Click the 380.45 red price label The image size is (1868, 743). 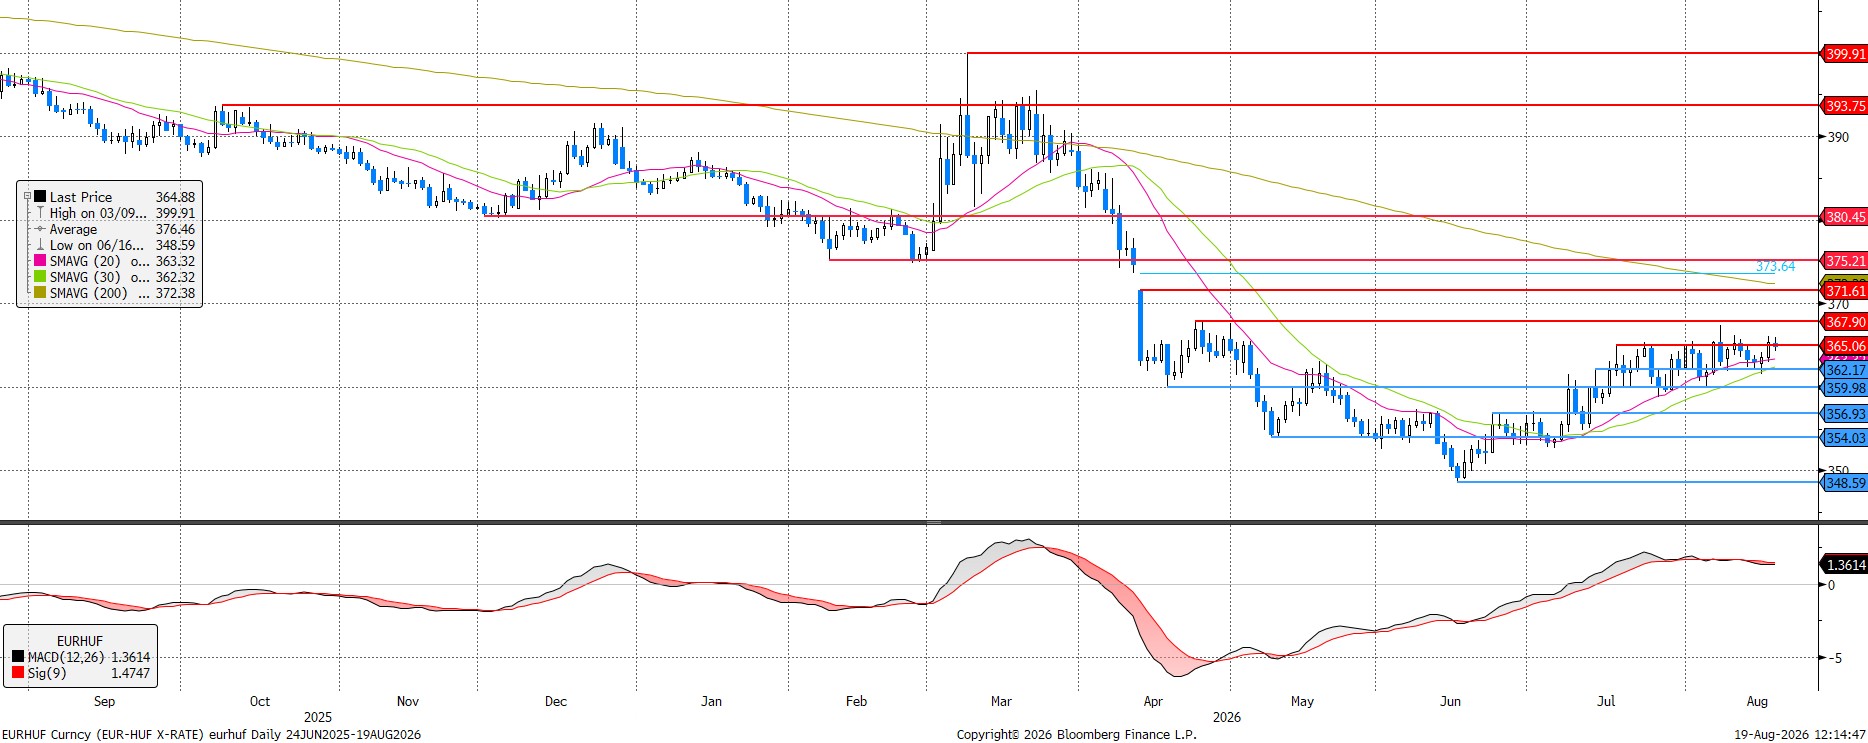point(1844,217)
